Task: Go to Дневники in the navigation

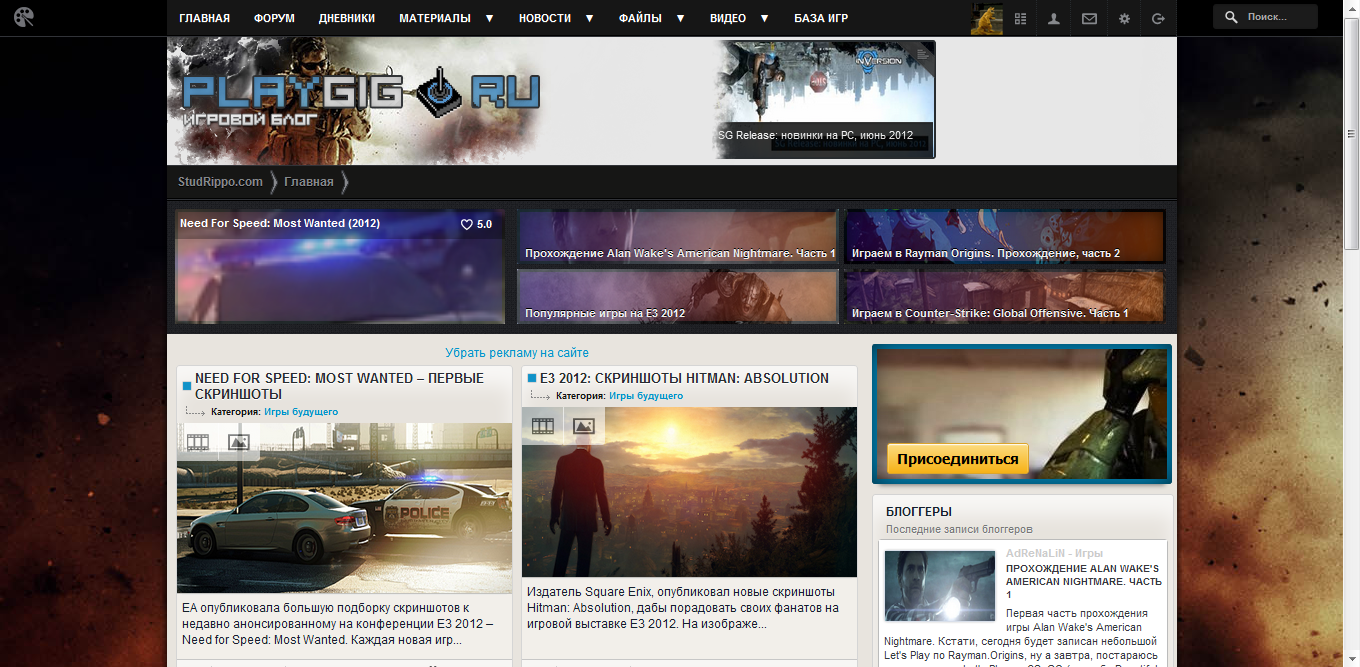Action: click(347, 18)
